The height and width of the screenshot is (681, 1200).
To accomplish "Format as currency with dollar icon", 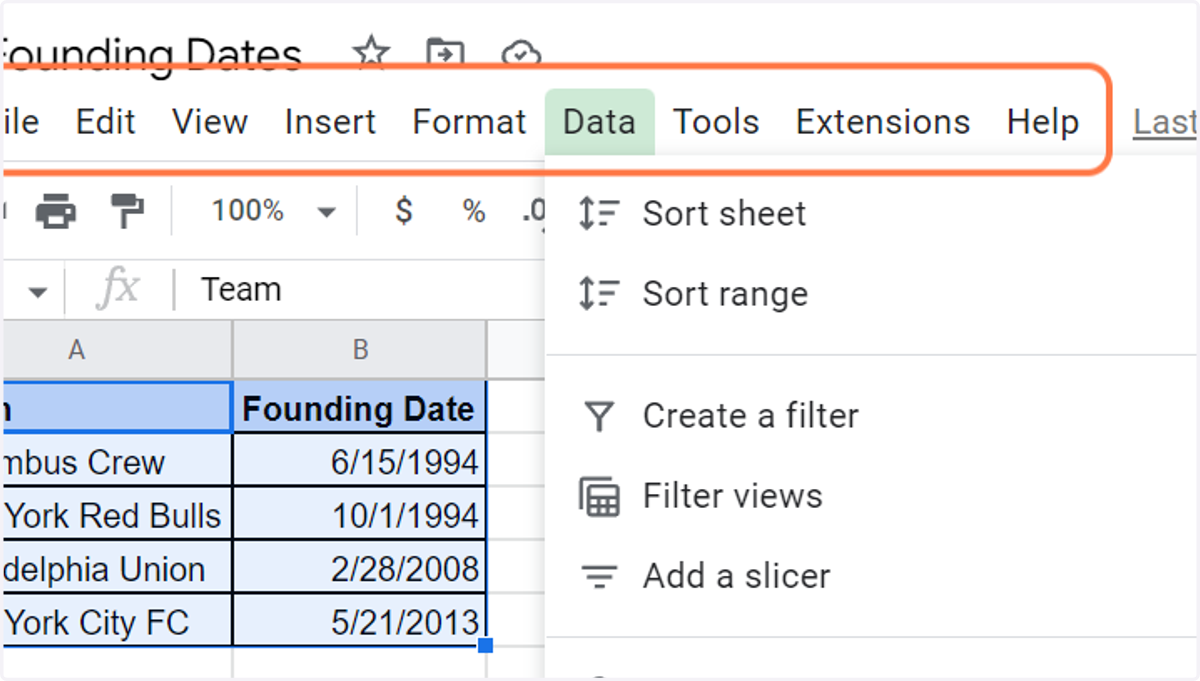I will tap(404, 211).
